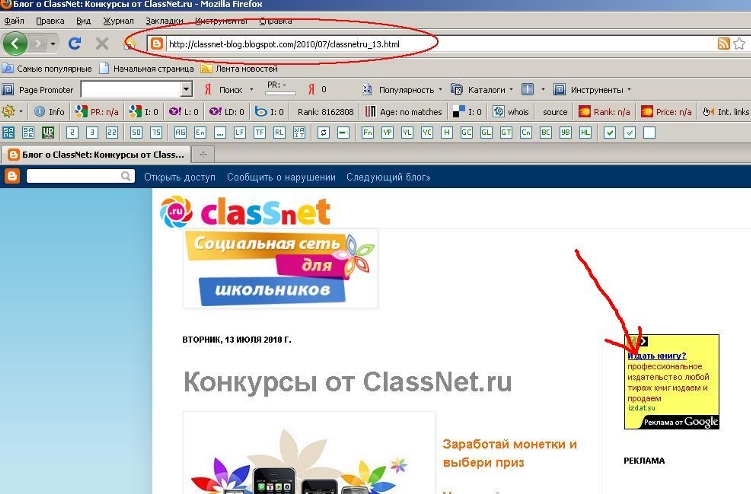Click the 'UP' toolbar icon
751x494 pixels.
click(48, 132)
